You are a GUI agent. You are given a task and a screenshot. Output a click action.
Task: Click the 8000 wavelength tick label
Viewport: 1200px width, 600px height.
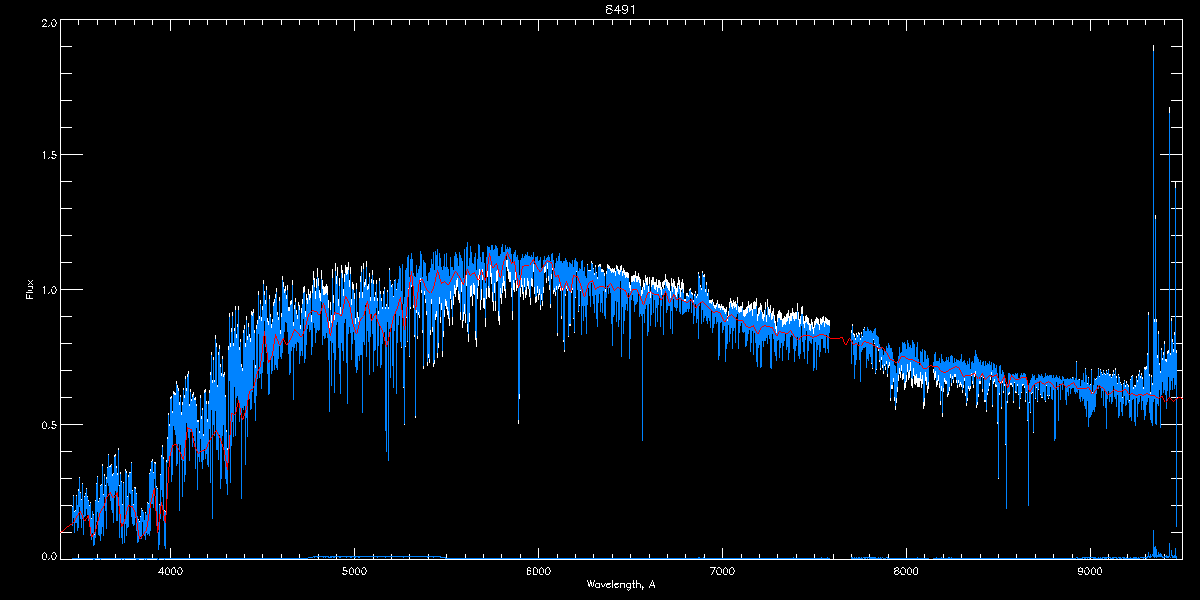pos(906,571)
